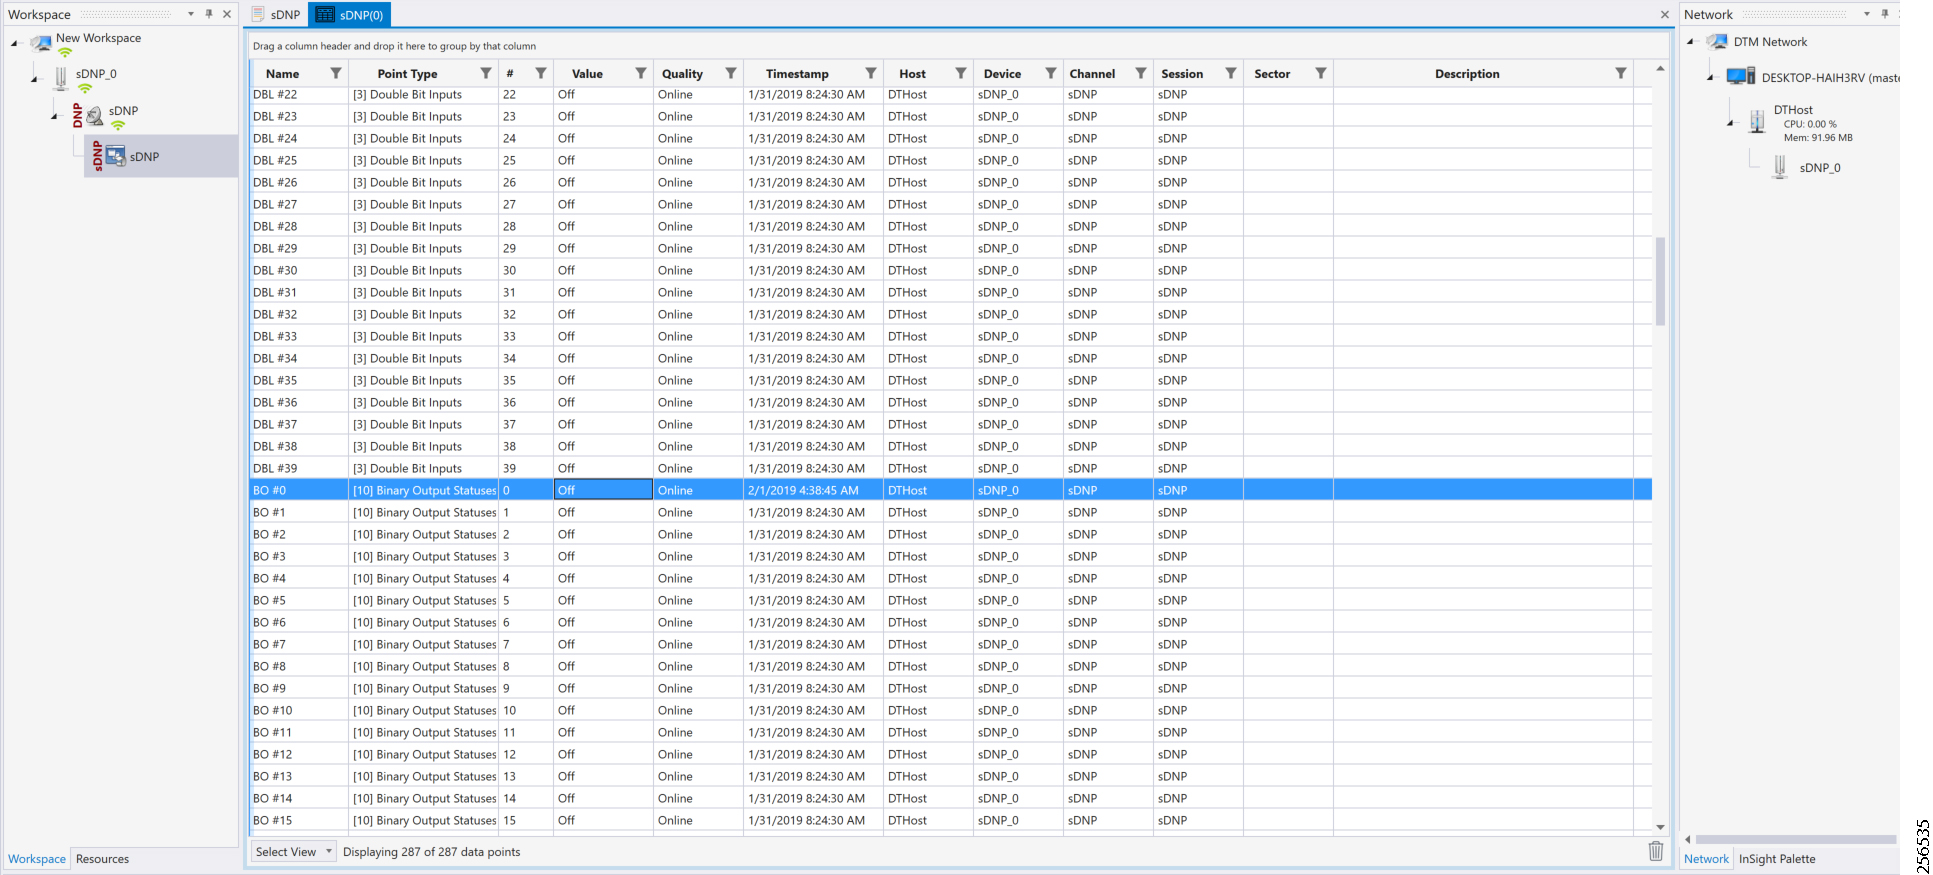Switch to the Workspace bottom tab
The height and width of the screenshot is (875, 1933).
click(37, 859)
